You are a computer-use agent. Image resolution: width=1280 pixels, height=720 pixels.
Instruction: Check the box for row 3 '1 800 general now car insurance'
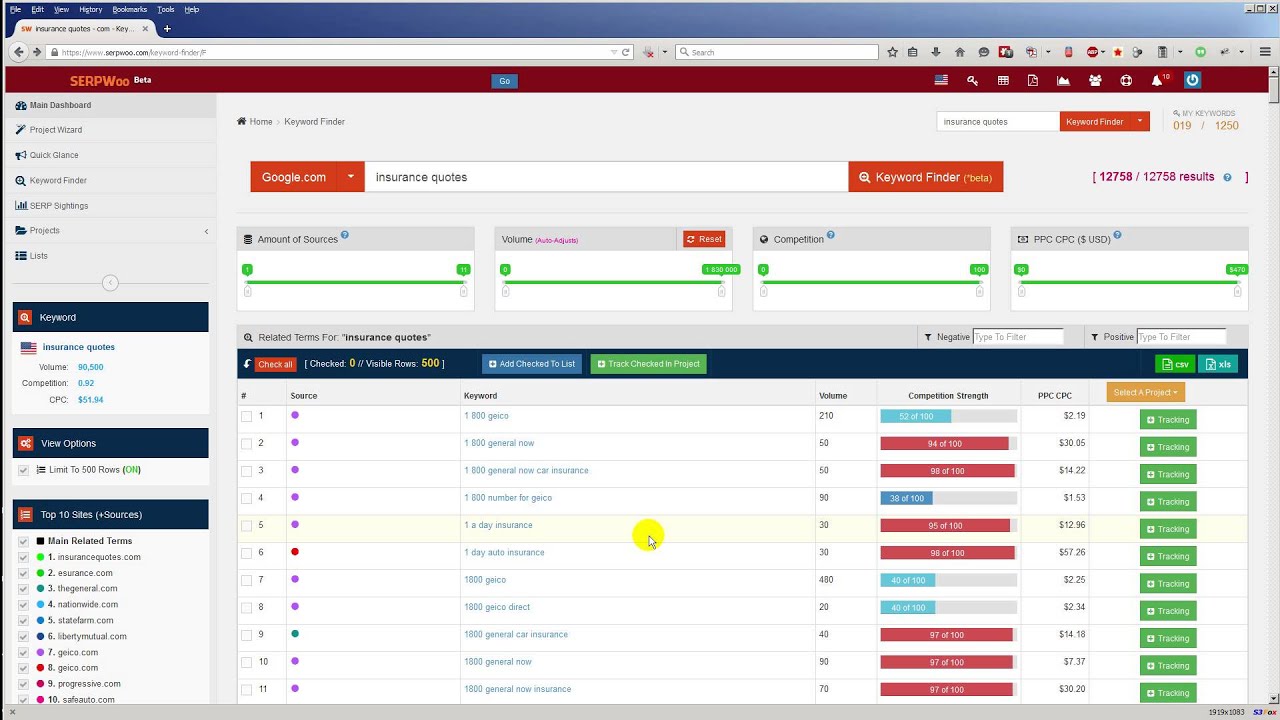pyautogui.click(x=246, y=471)
